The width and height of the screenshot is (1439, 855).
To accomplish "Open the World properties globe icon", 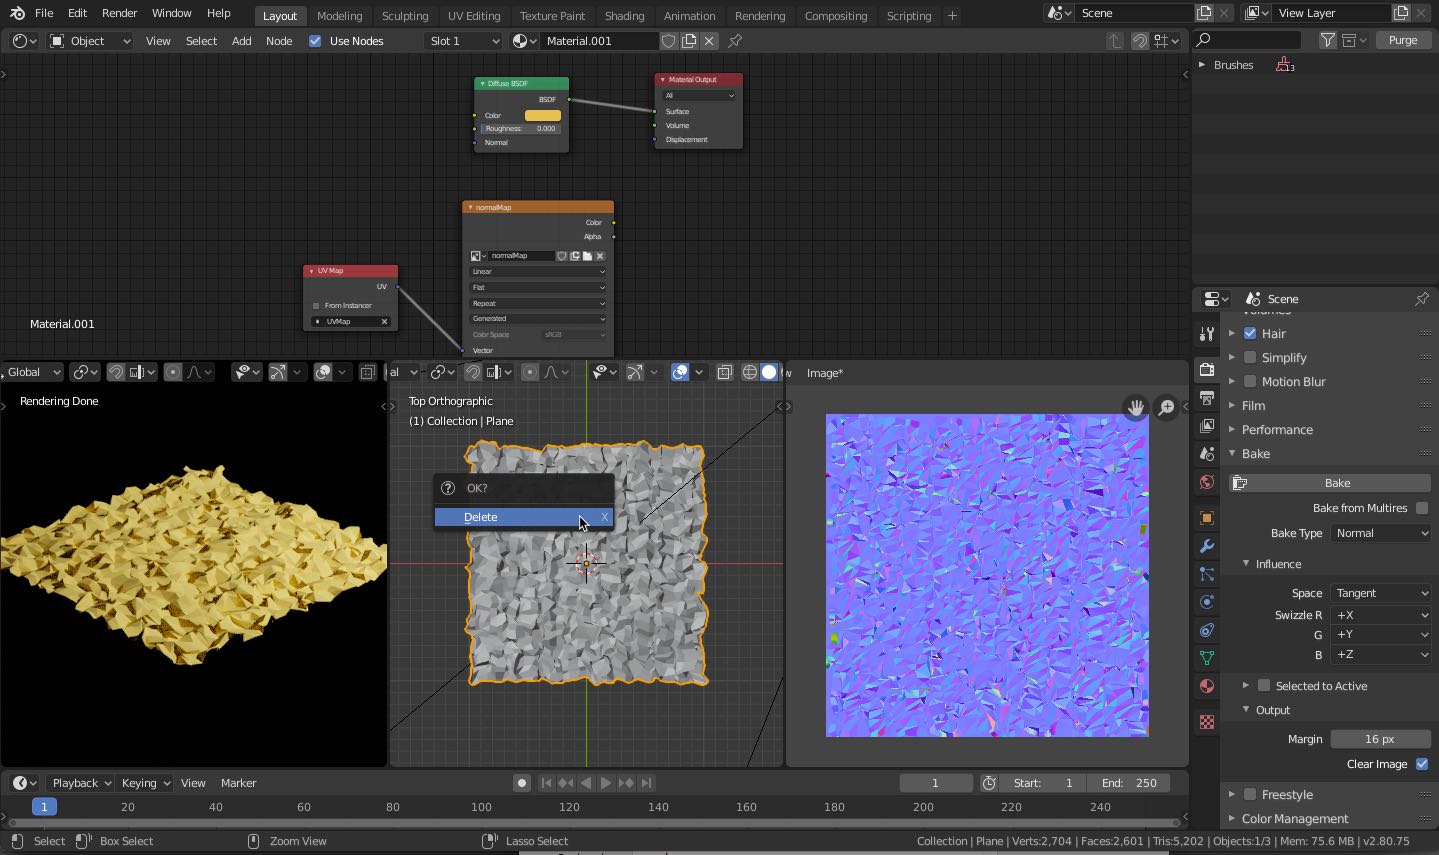I will click(1207, 482).
